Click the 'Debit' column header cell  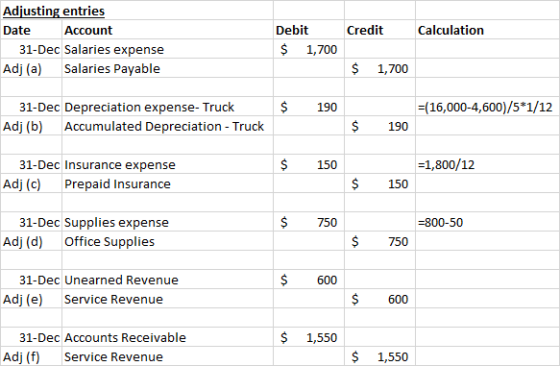click(x=309, y=30)
